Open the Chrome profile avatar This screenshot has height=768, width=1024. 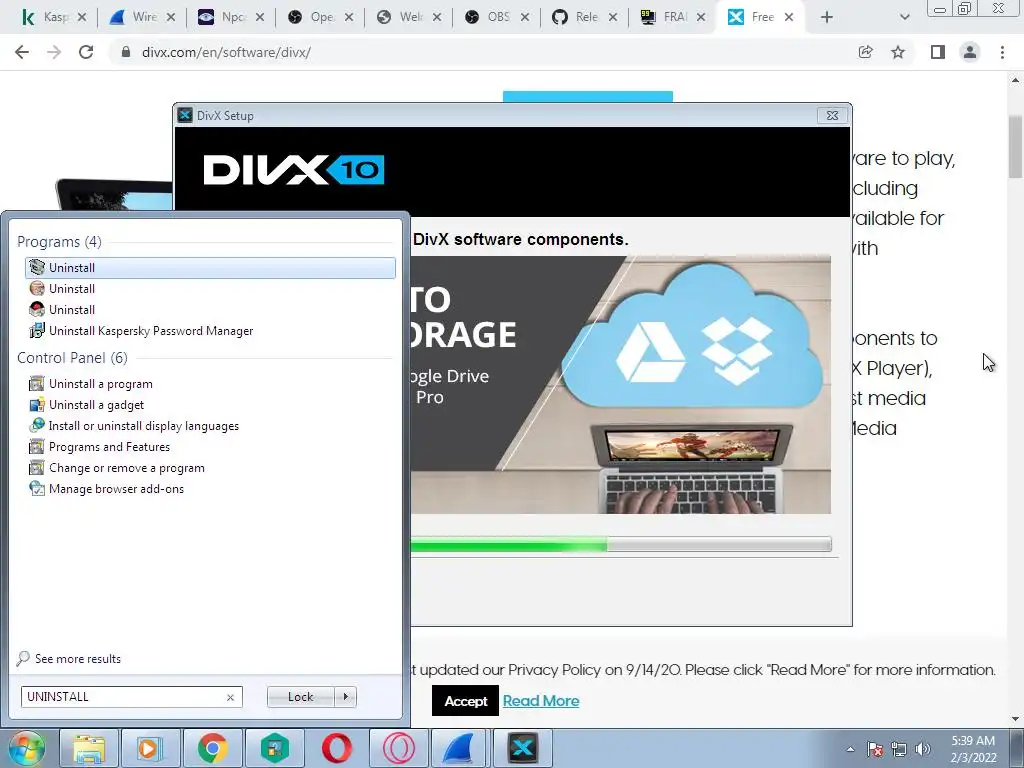click(970, 52)
